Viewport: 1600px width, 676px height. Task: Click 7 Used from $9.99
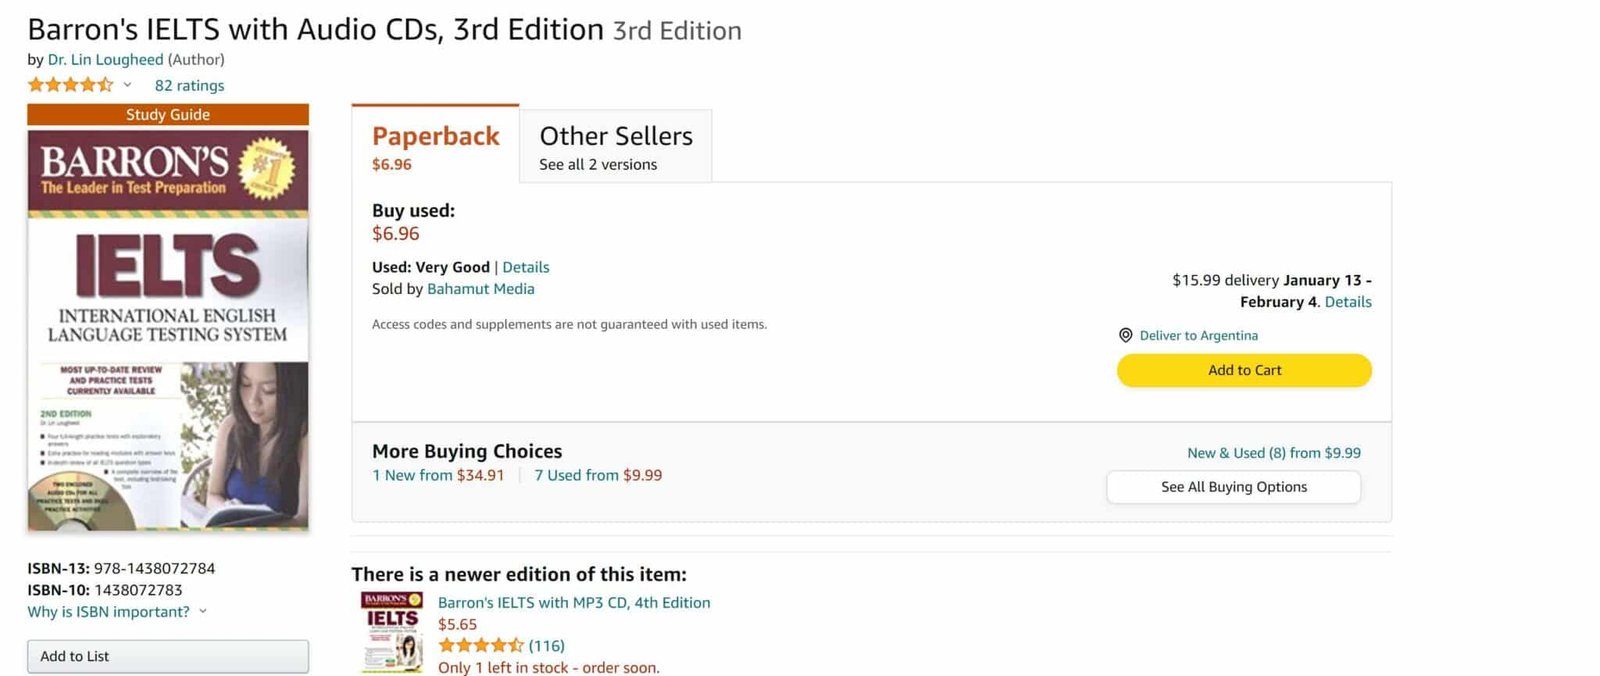[x=598, y=475]
